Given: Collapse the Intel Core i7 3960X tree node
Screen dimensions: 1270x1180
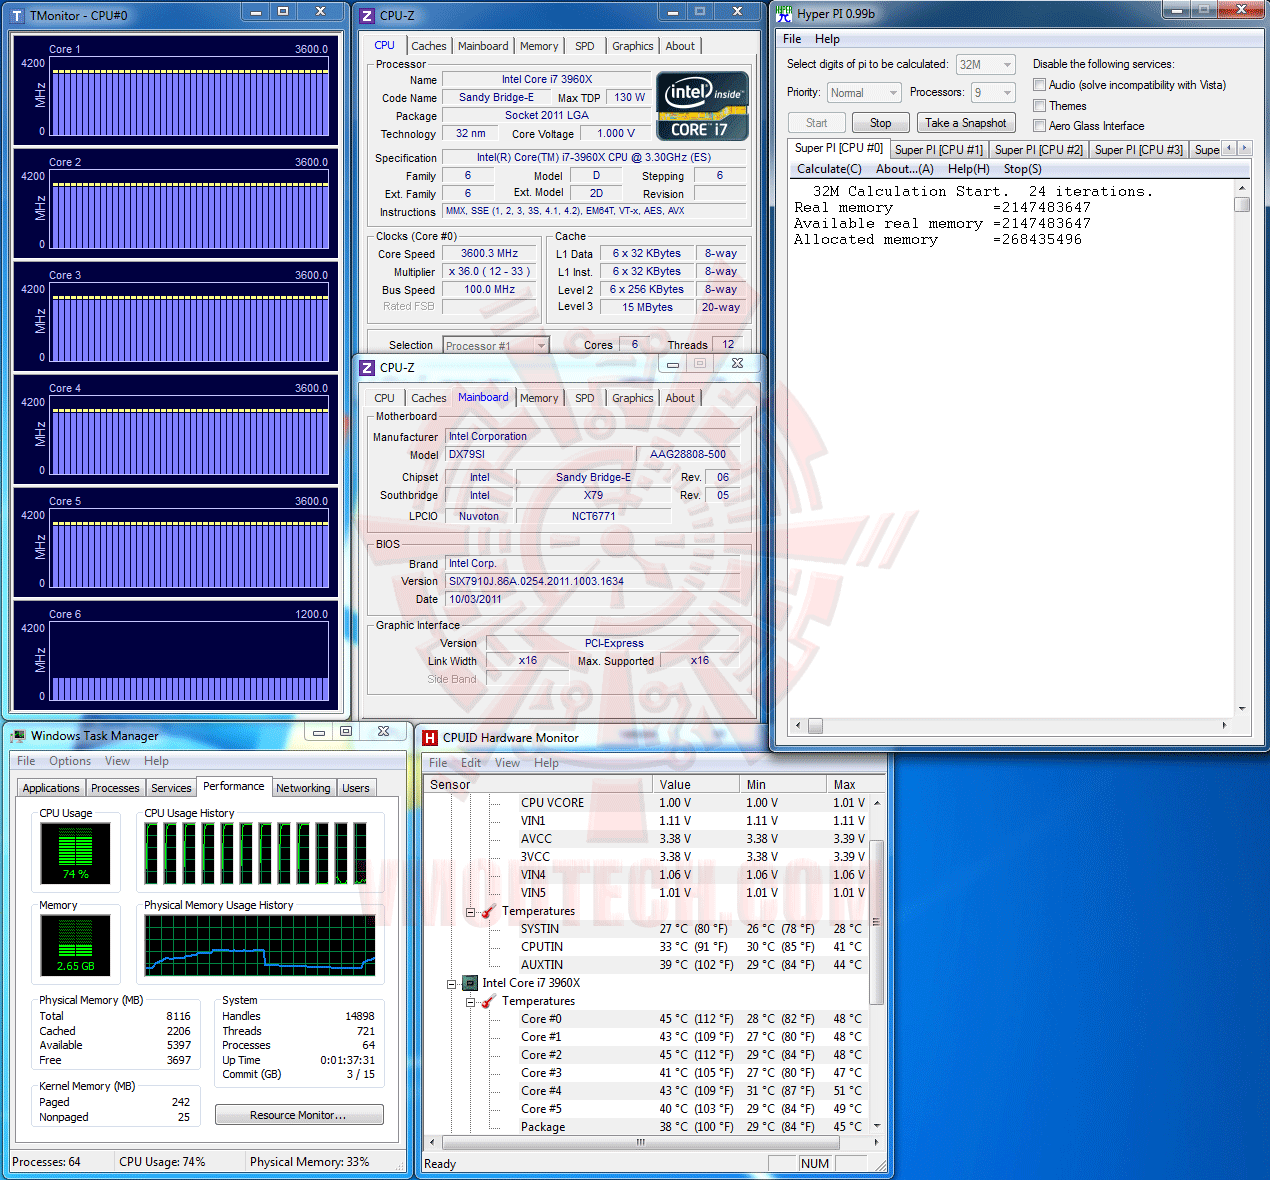Looking at the screenshot, I should point(452,984).
